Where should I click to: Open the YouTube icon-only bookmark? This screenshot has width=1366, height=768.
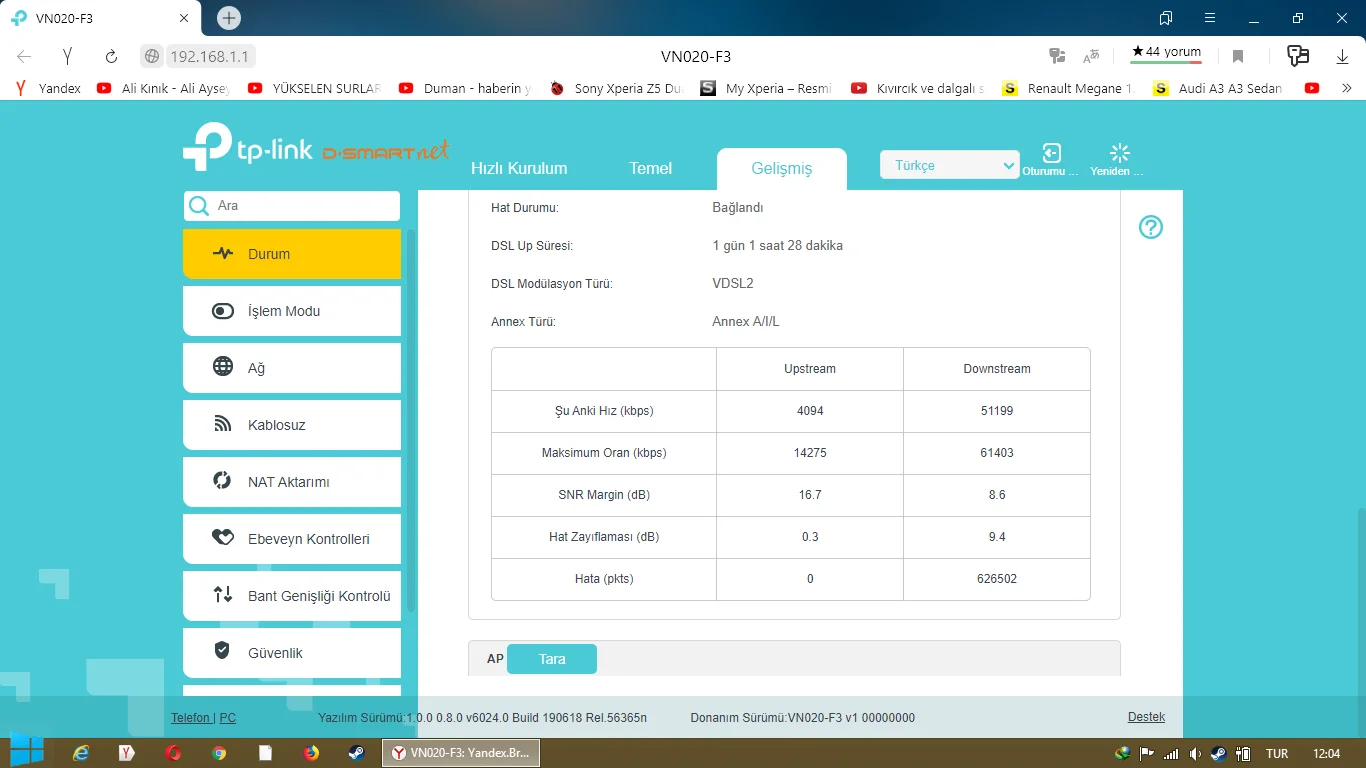(1312, 88)
